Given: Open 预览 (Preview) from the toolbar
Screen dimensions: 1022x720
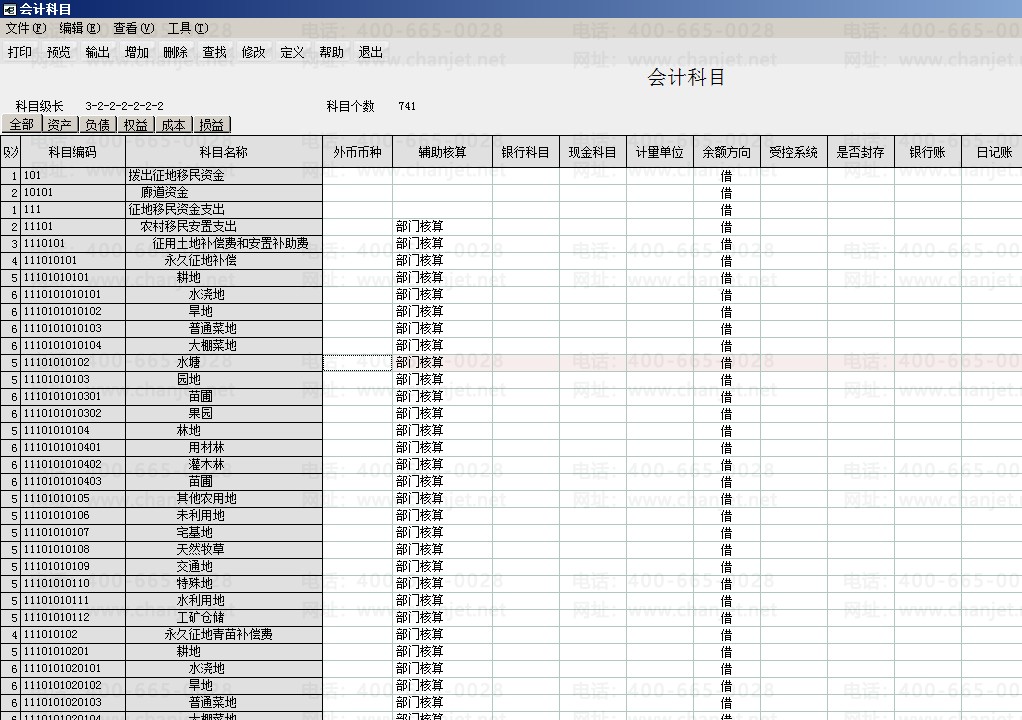Looking at the screenshot, I should point(59,52).
